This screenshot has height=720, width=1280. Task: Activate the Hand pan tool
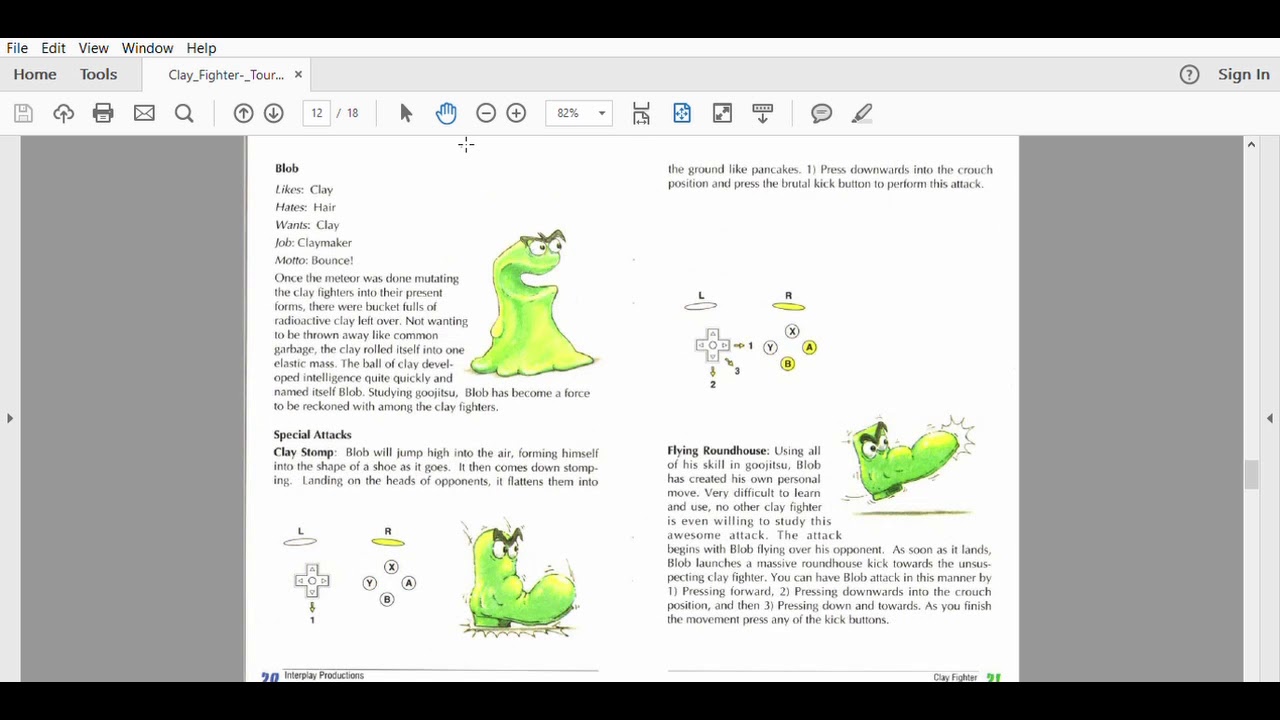[446, 113]
